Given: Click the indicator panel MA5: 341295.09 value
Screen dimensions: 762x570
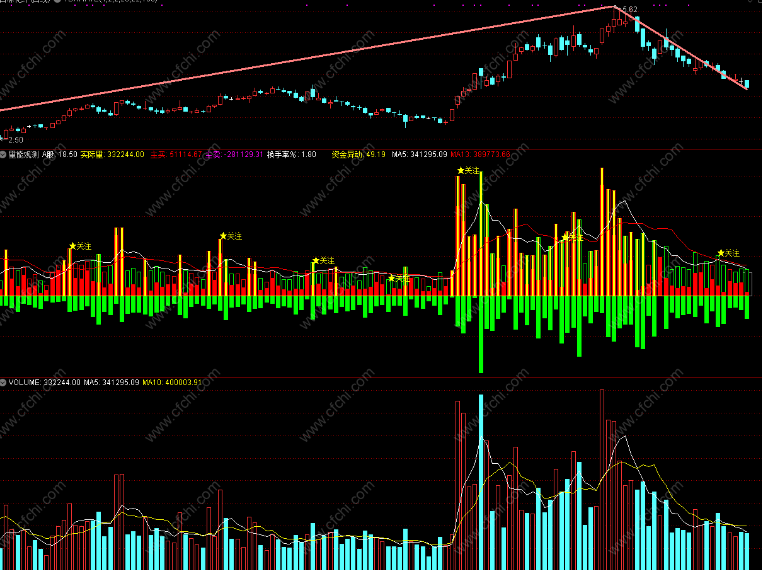Looking at the screenshot, I should point(419,155).
